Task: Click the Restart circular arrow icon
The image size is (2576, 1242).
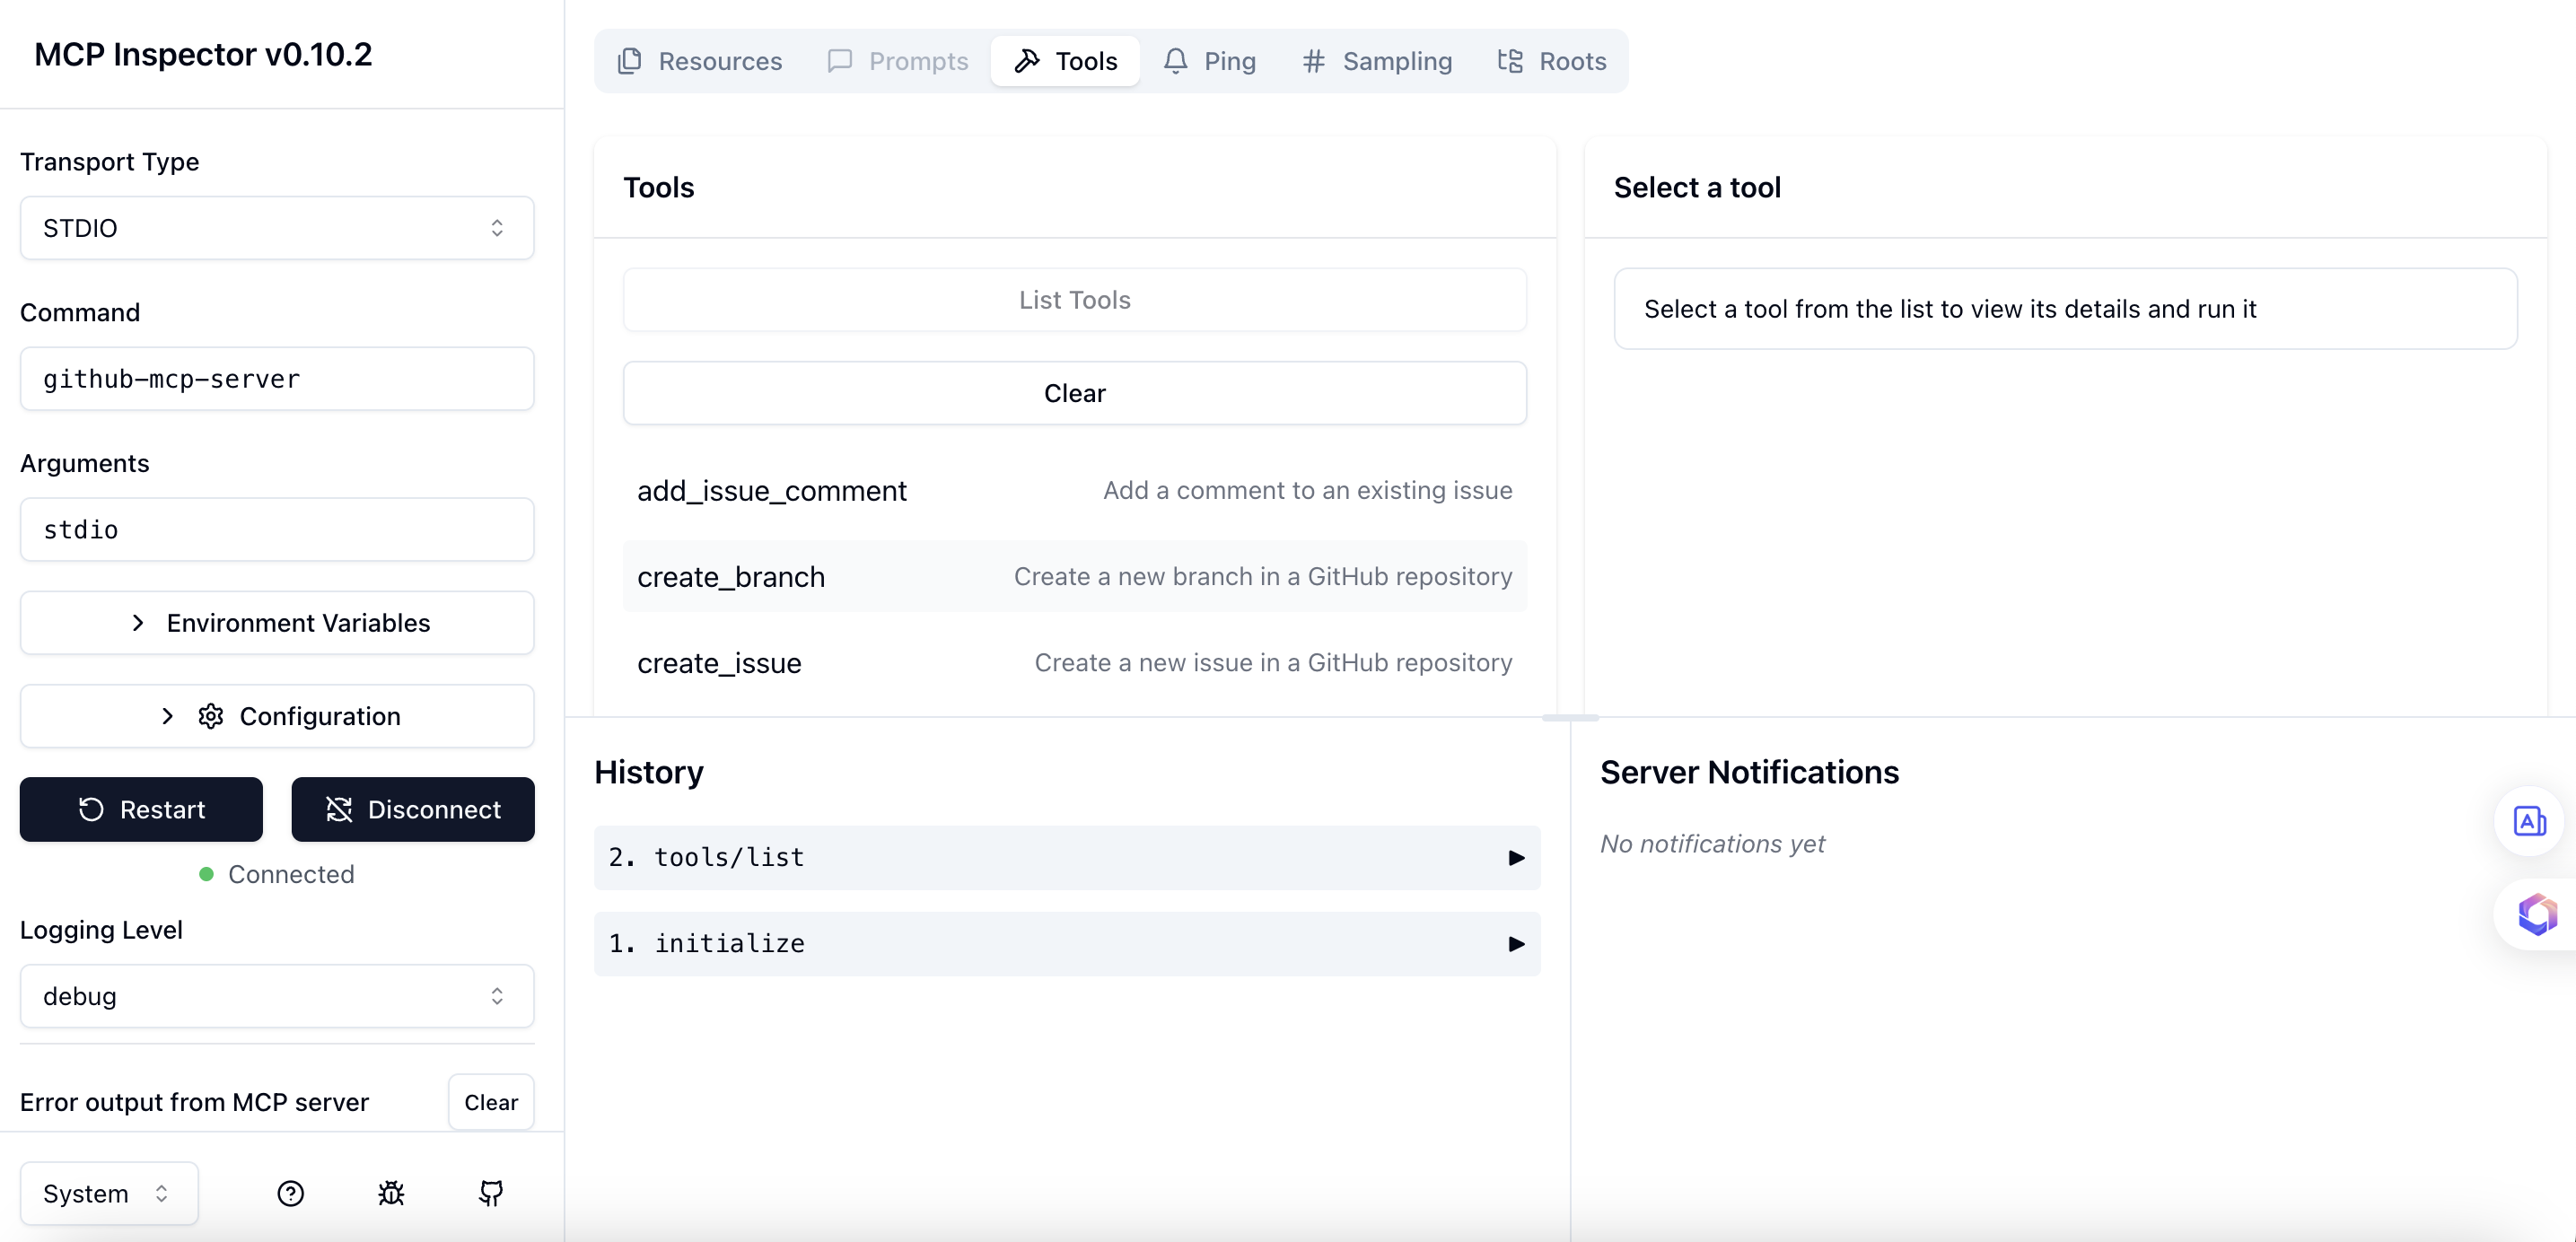Action: 91,809
